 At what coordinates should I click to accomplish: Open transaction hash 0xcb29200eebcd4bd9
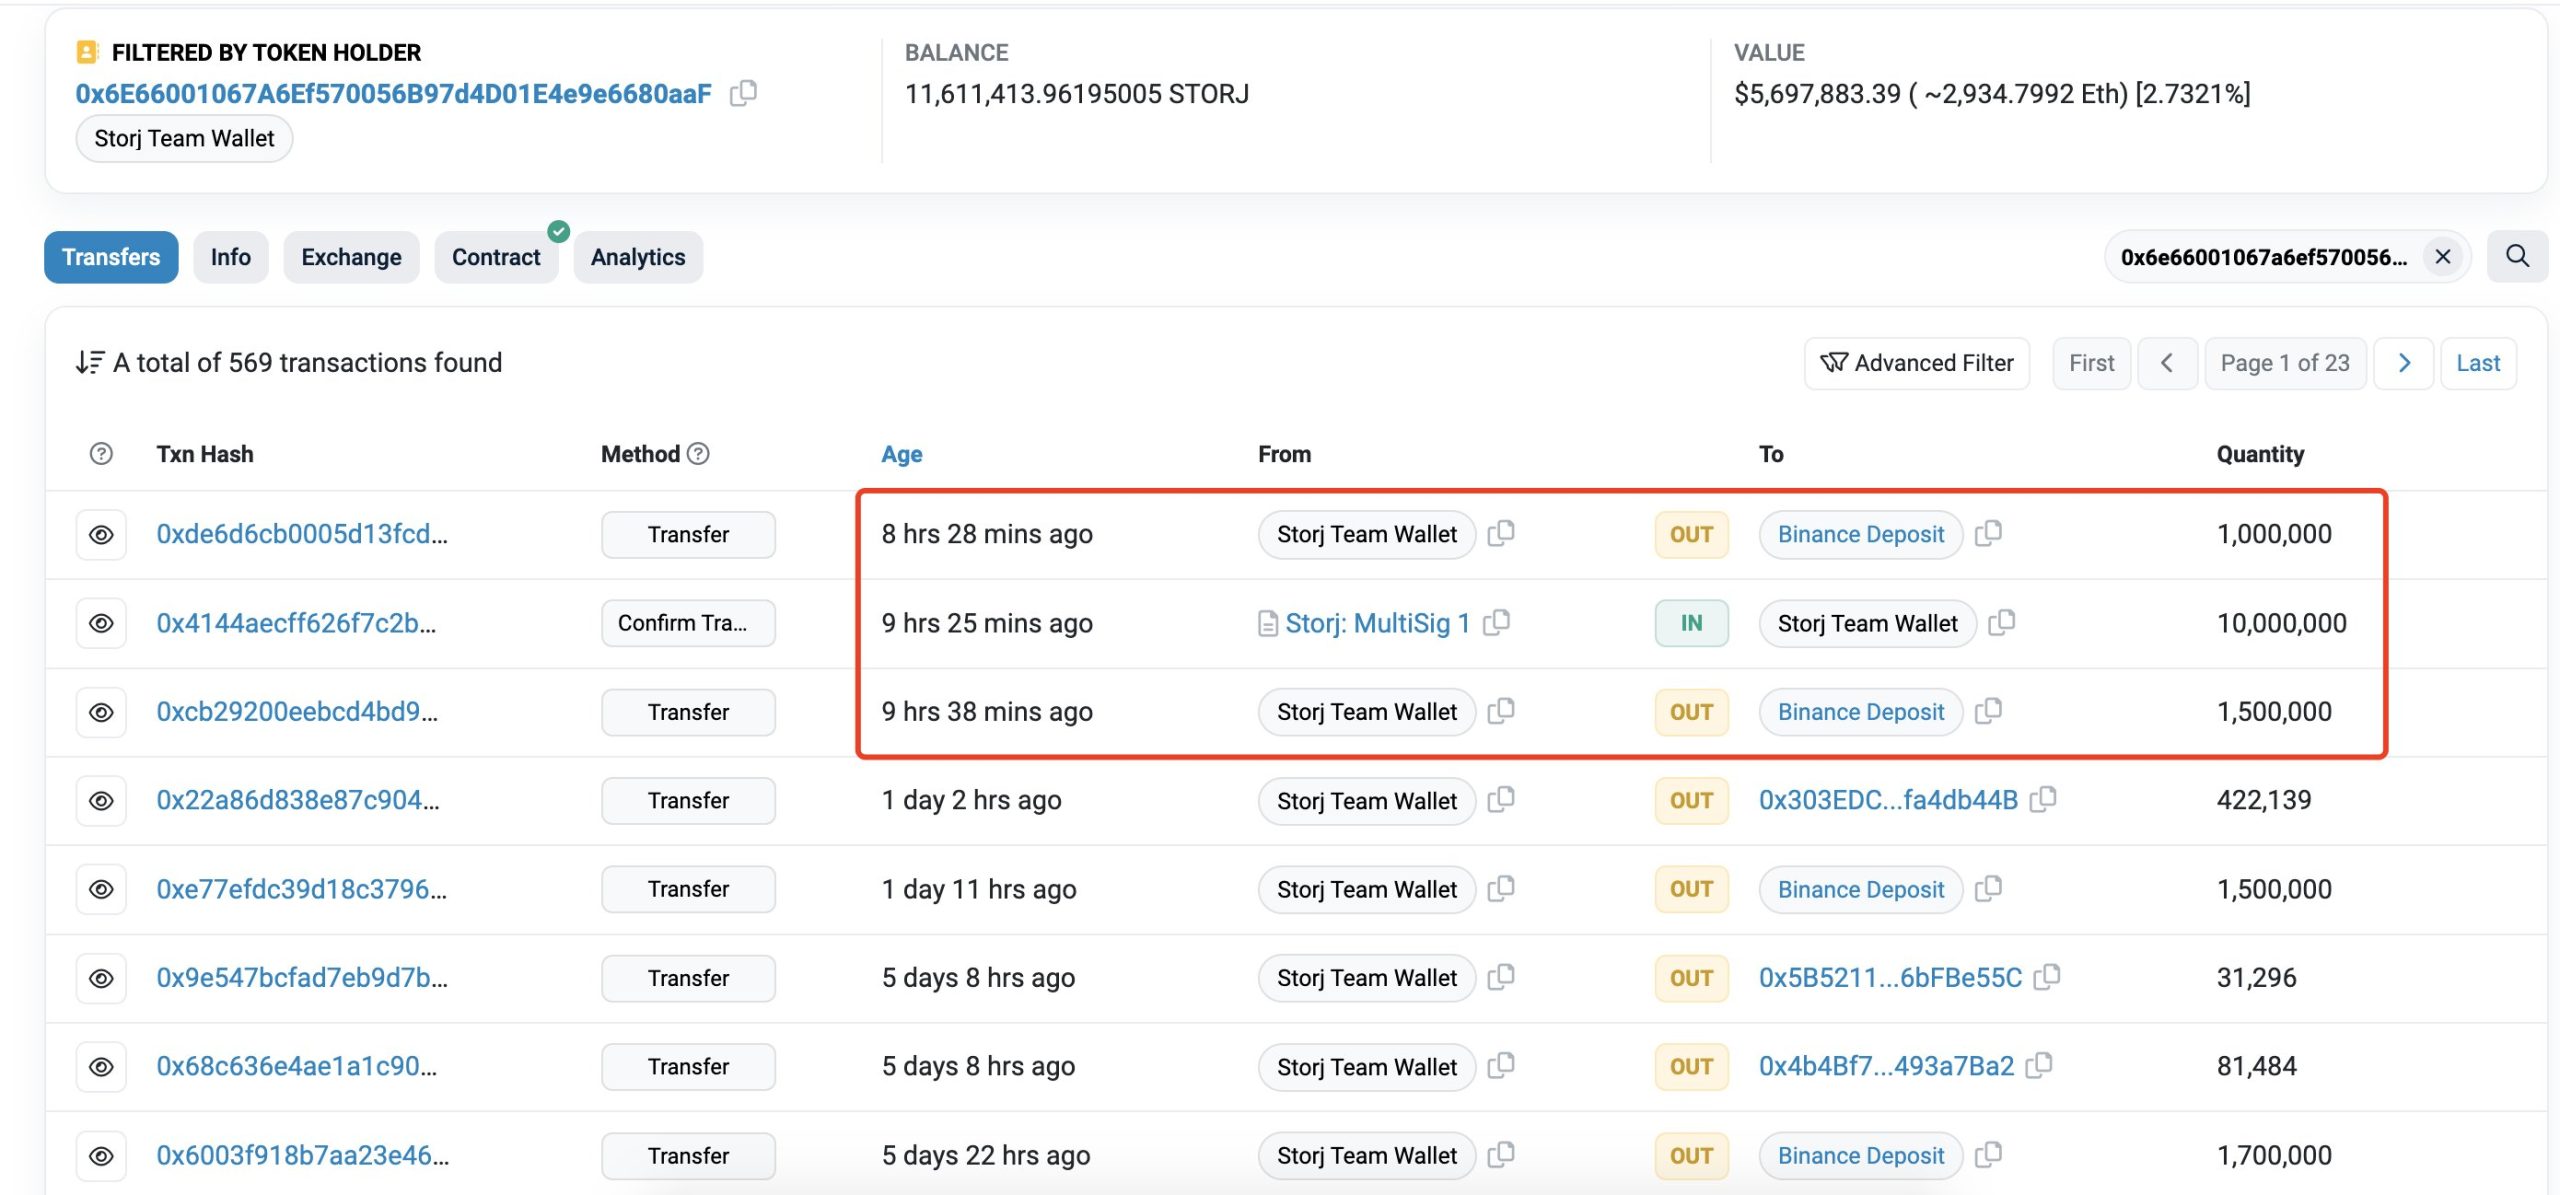[297, 712]
